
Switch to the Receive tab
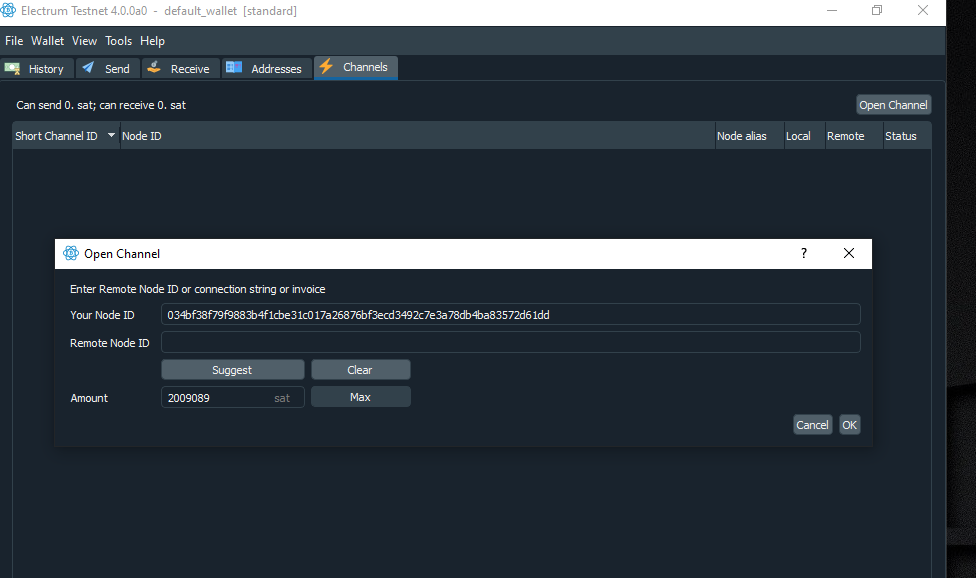(x=181, y=68)
